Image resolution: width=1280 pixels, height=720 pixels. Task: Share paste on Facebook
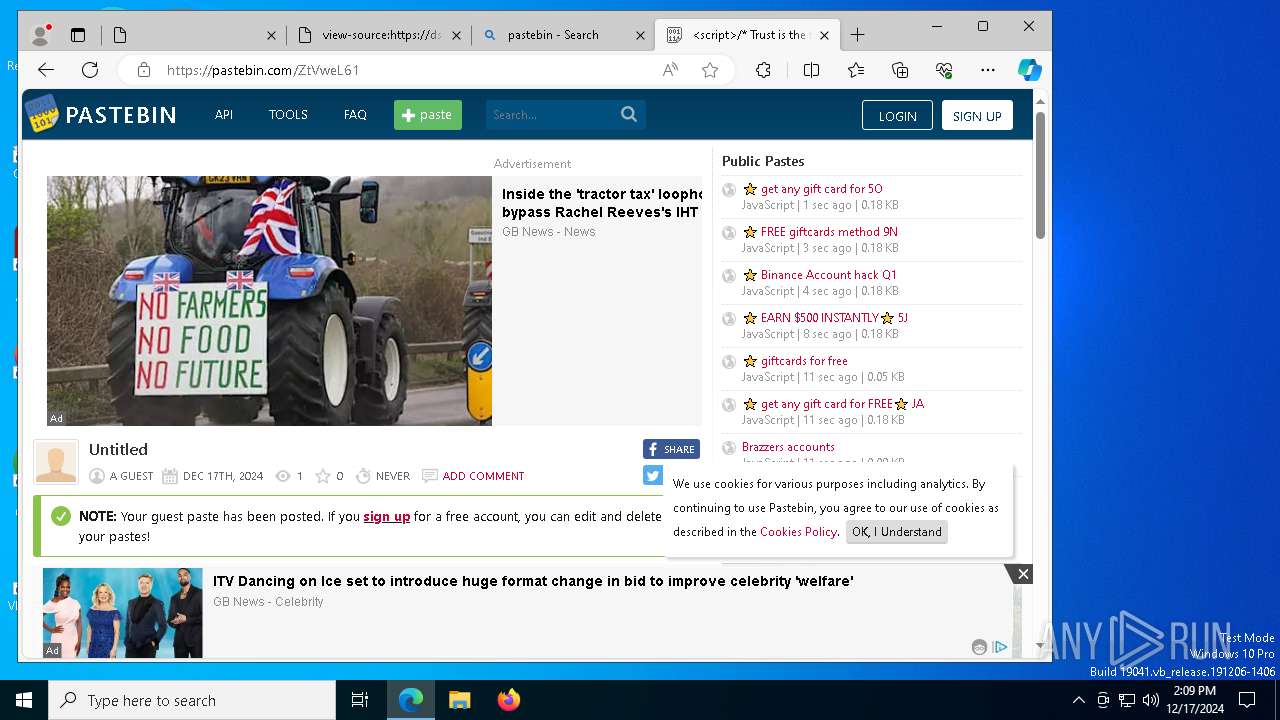click(671, 449)
